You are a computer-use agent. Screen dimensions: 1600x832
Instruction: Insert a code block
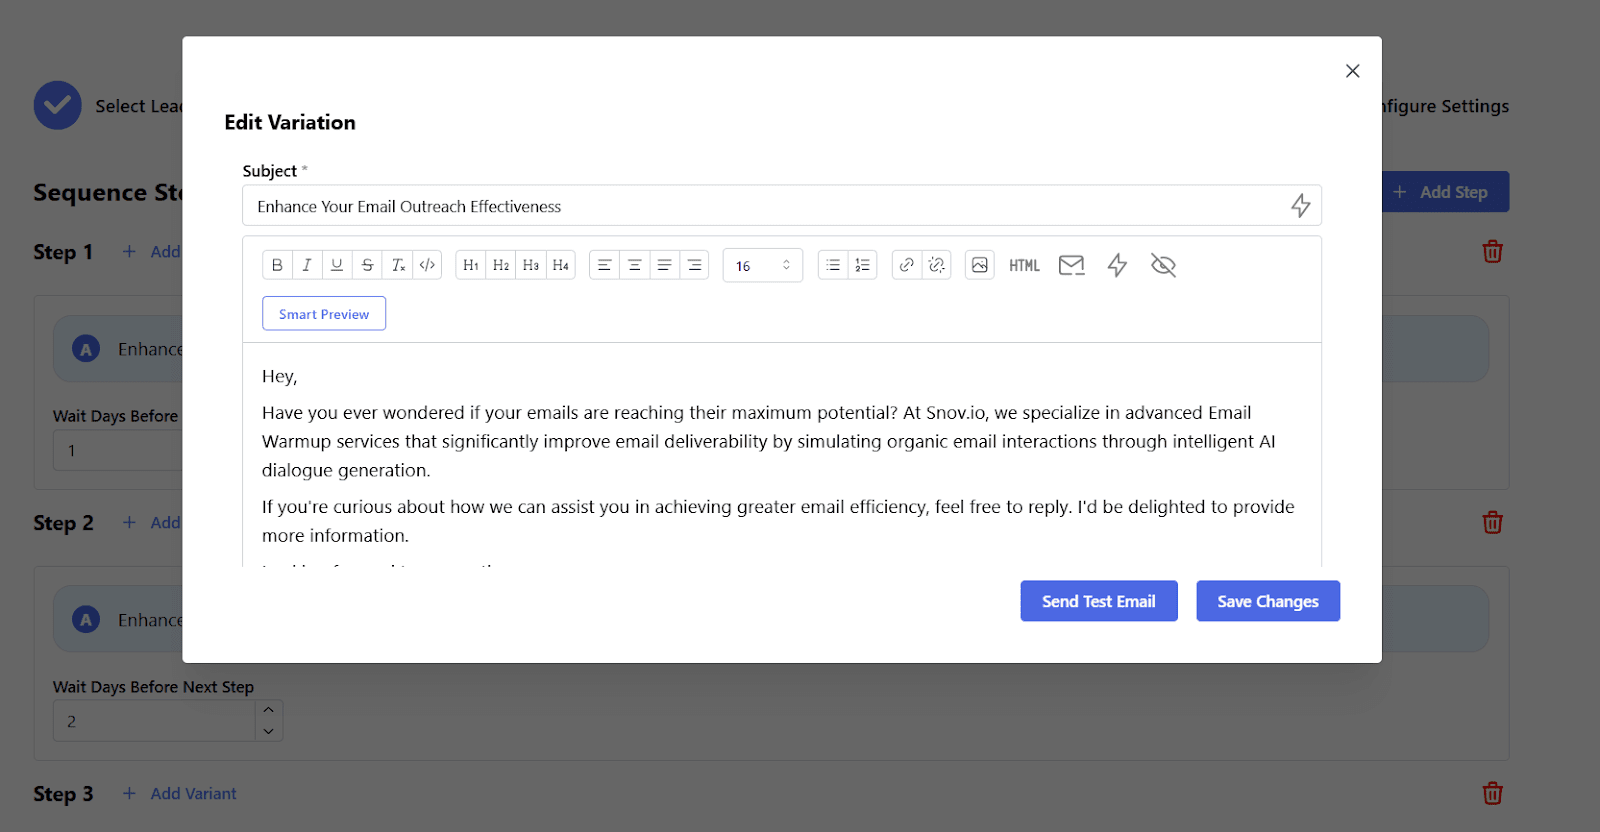click(427, 265)
